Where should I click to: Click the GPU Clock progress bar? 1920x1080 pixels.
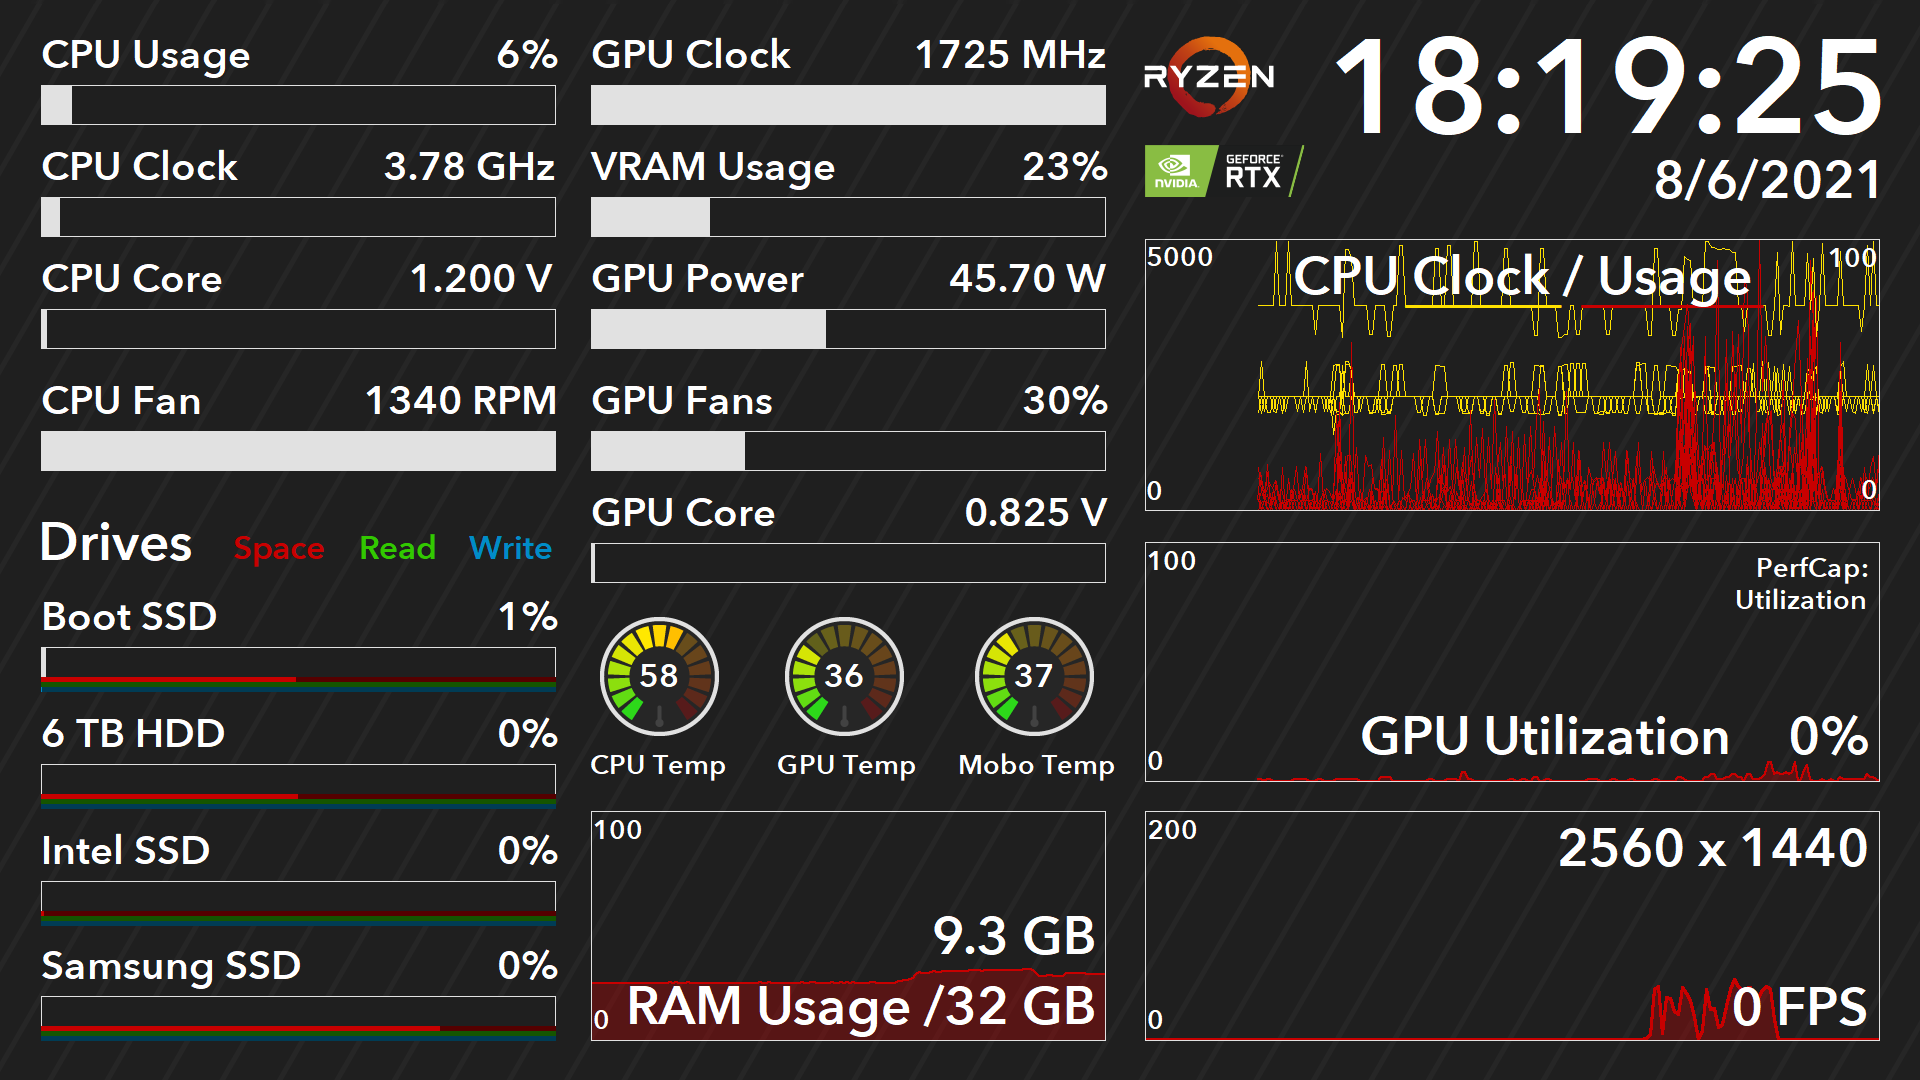pos(848,105)
